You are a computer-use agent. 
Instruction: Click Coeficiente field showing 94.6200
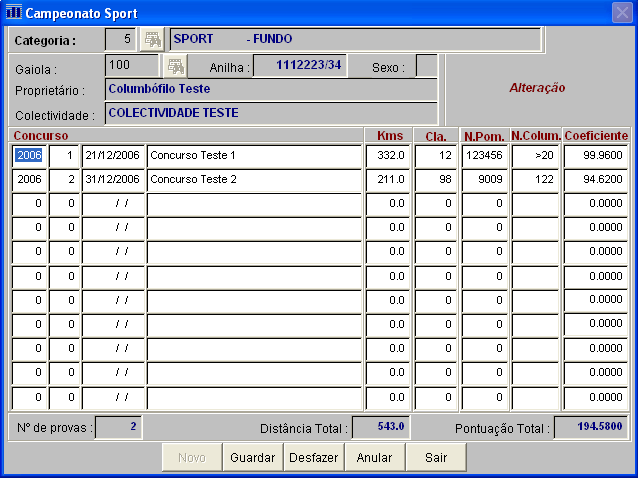[x=596, y=180]
